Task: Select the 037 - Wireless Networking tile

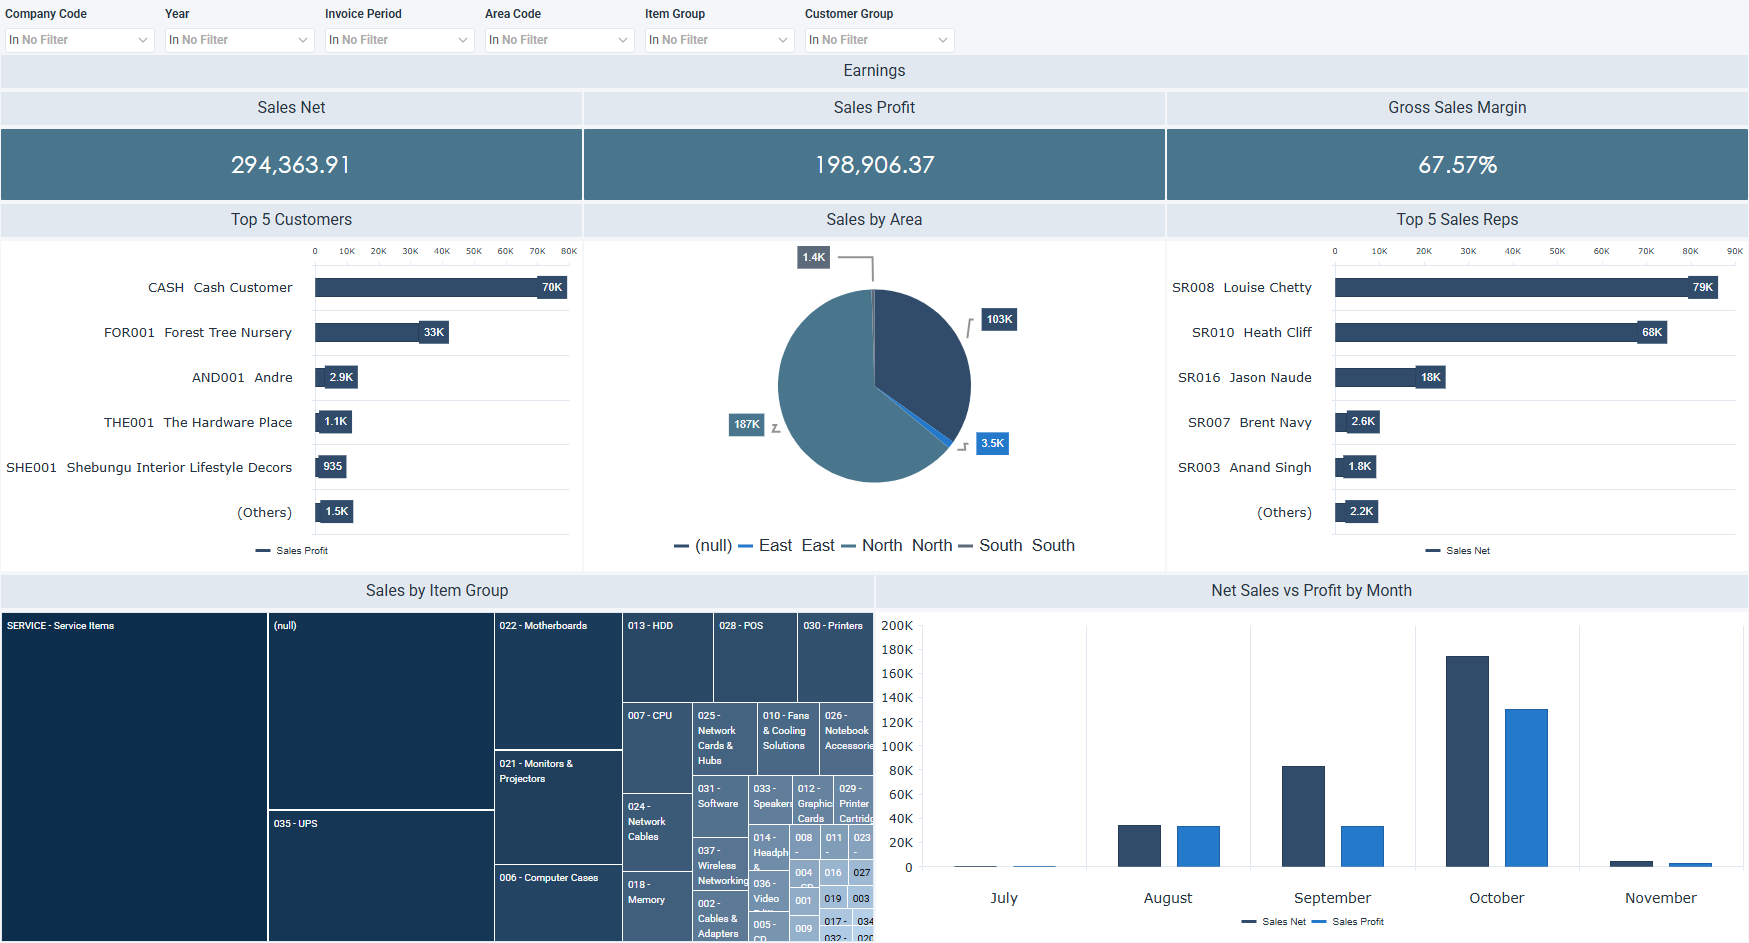Action: pyautogui.click(x=720, y=865)
